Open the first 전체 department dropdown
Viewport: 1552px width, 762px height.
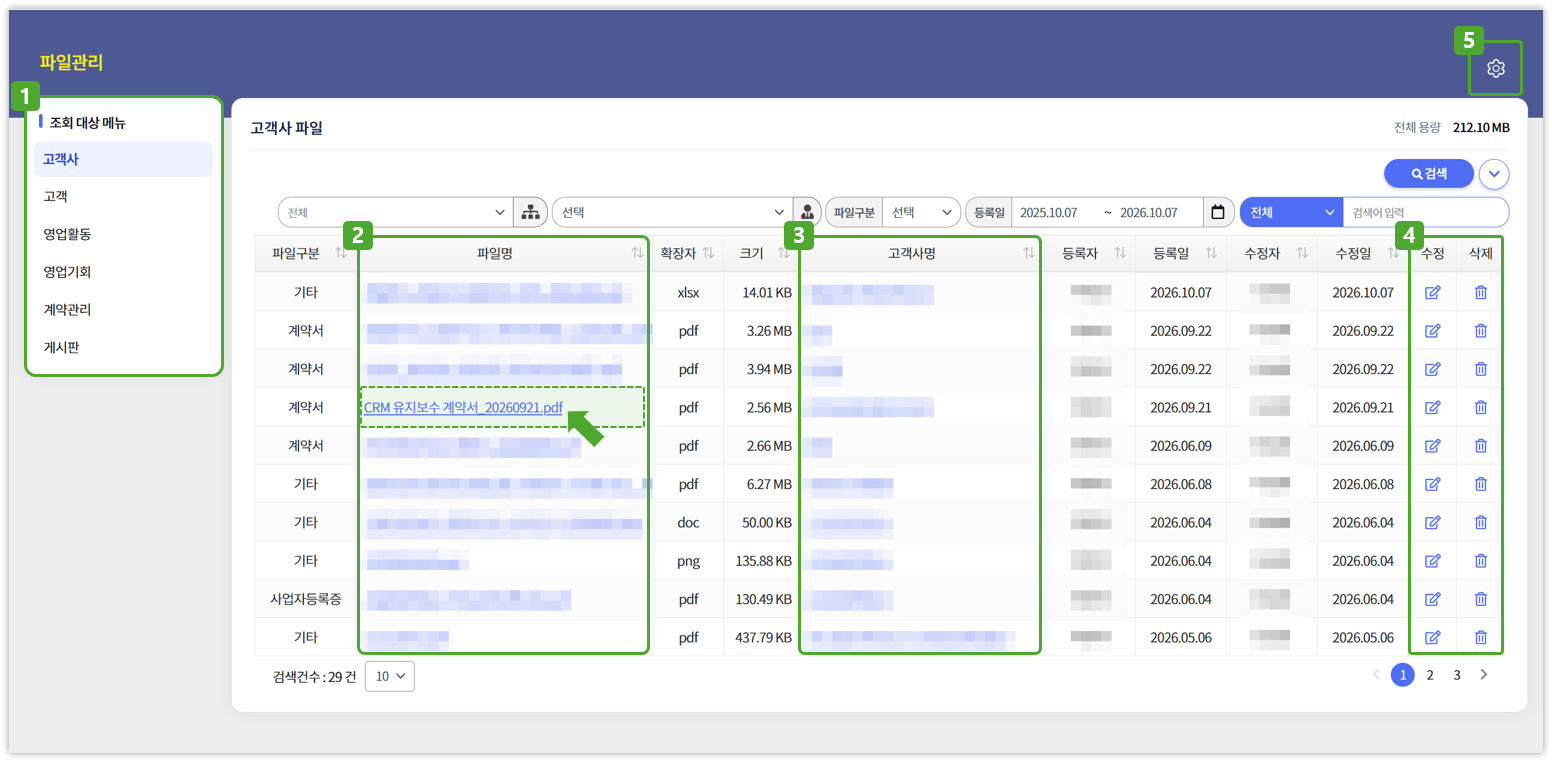tap(396, 212)
